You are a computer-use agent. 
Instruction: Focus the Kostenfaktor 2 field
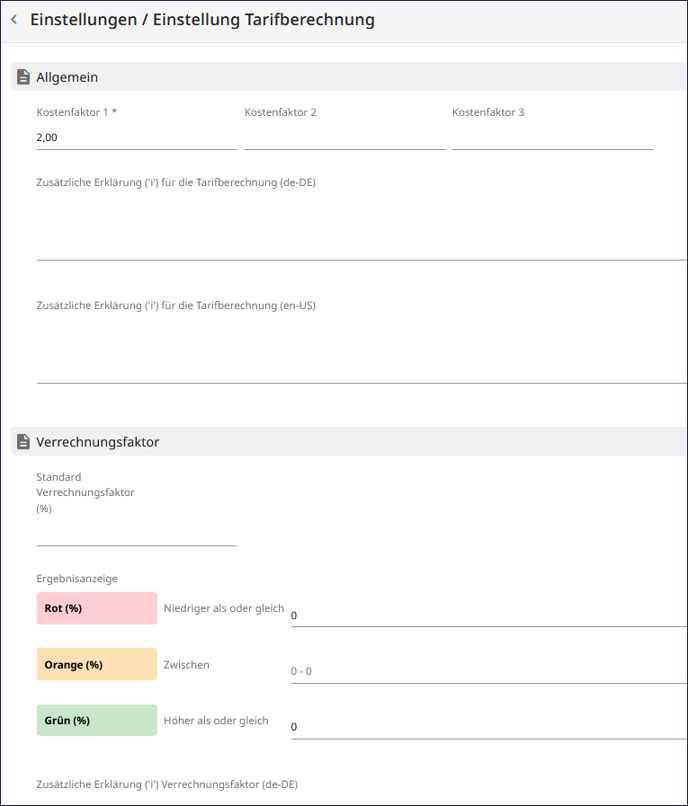coord(345,138)
